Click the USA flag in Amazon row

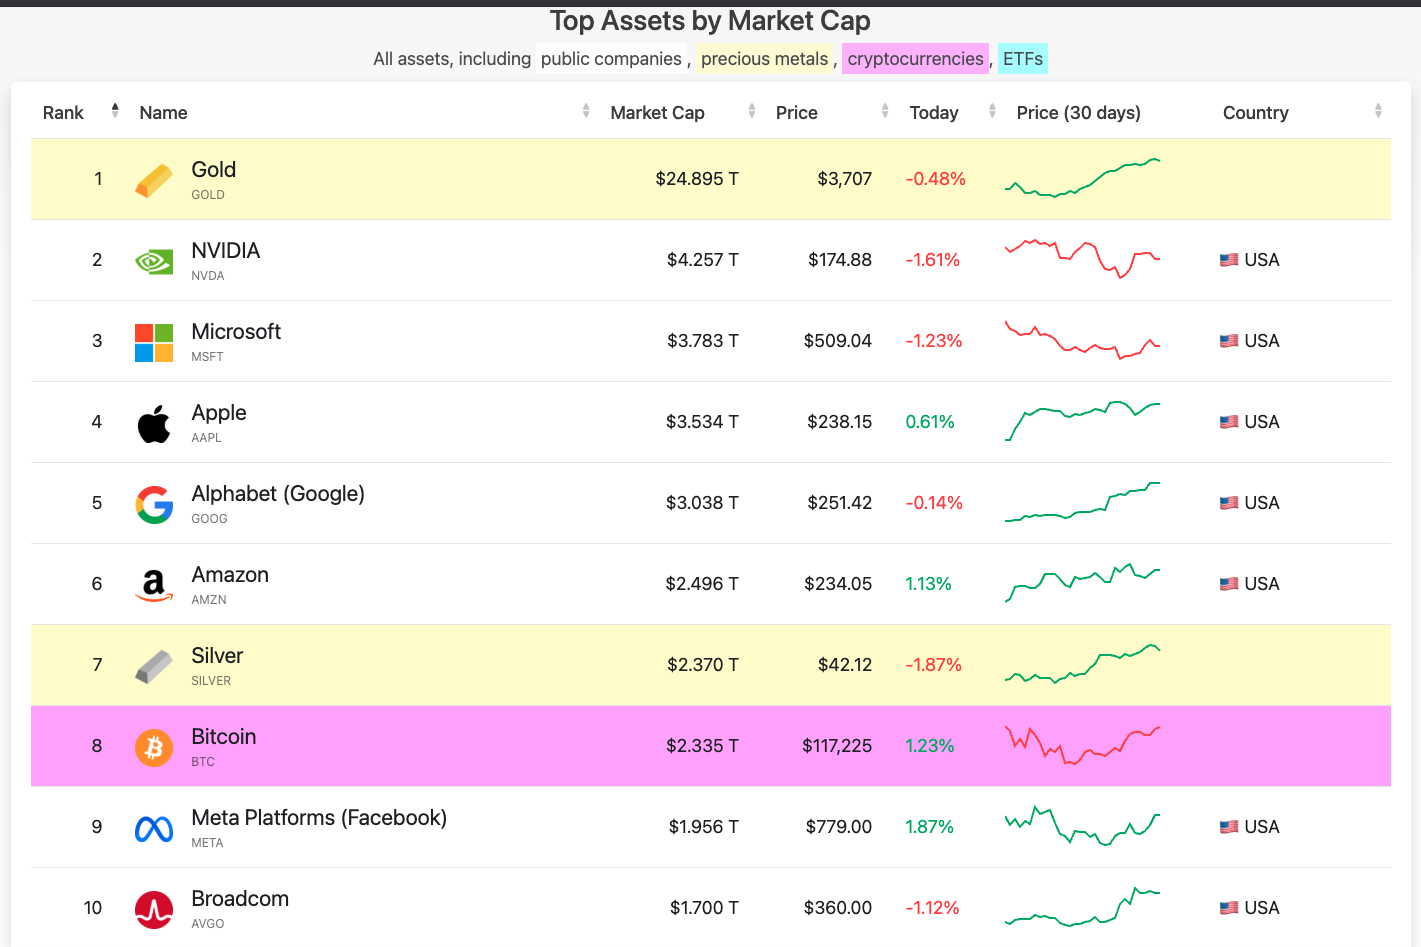tap(1229, 584)
